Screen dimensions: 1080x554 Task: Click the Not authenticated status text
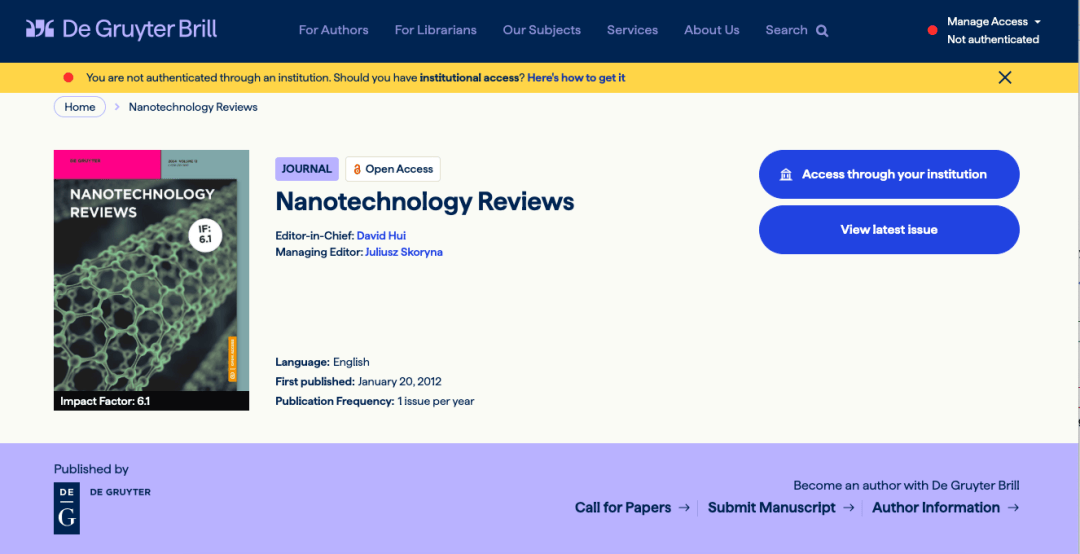(x=993, y=39)
